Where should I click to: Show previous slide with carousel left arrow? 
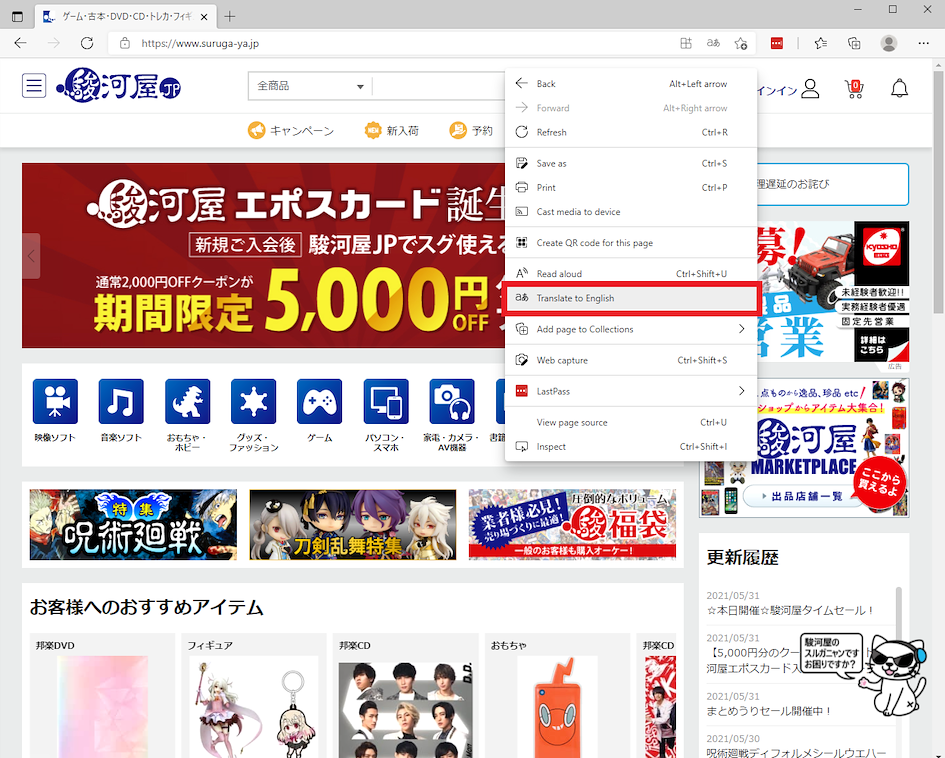pyautogui.click(x=31, y=255)
